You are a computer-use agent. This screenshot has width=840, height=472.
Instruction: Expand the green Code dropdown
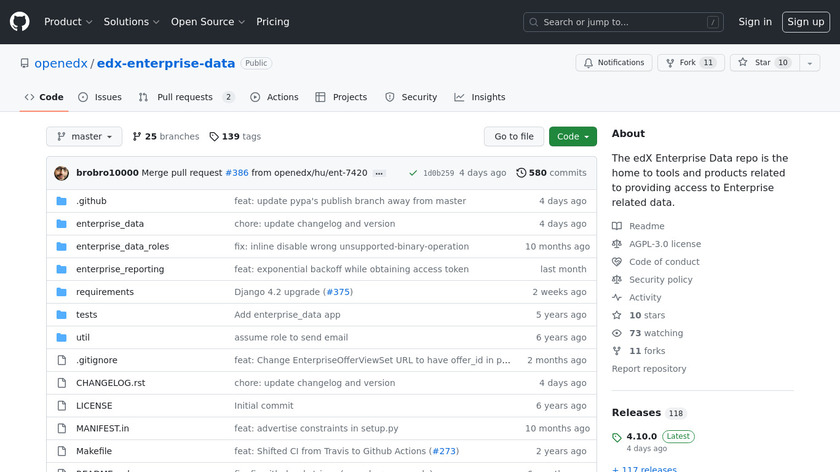[x=572, y=137]
